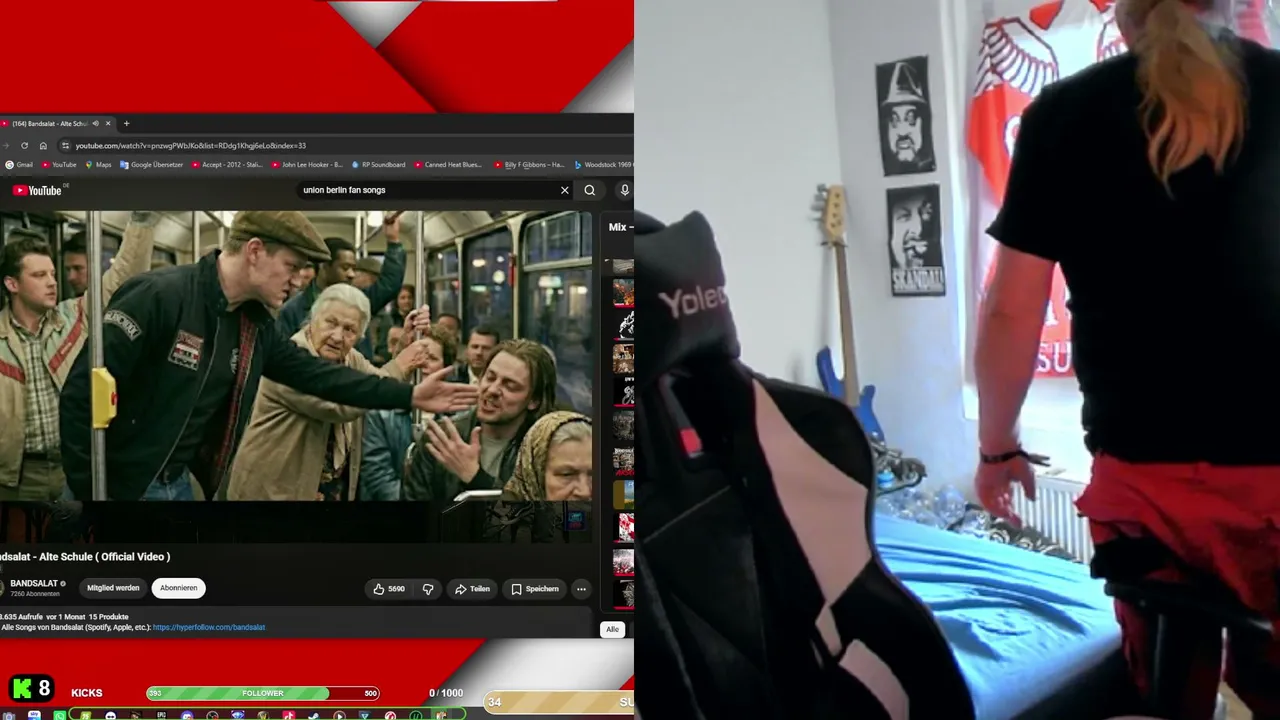Open the site information icon in address bar
The height and width of the screenshot is (720, 1280).
(66, 146)
